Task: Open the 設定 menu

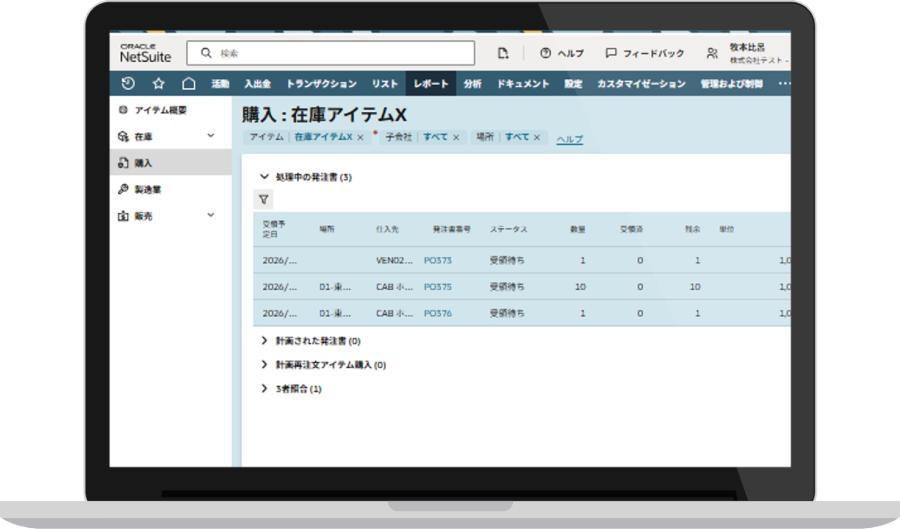Action: pos(573,84)
